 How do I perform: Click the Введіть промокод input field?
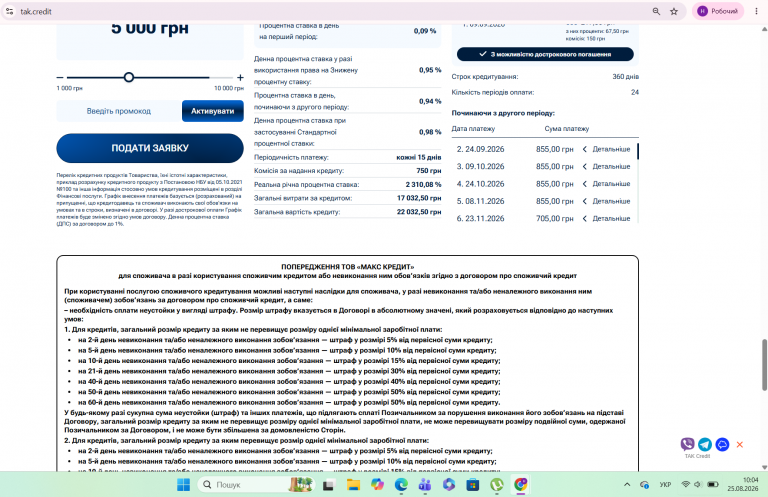(119, 111)
